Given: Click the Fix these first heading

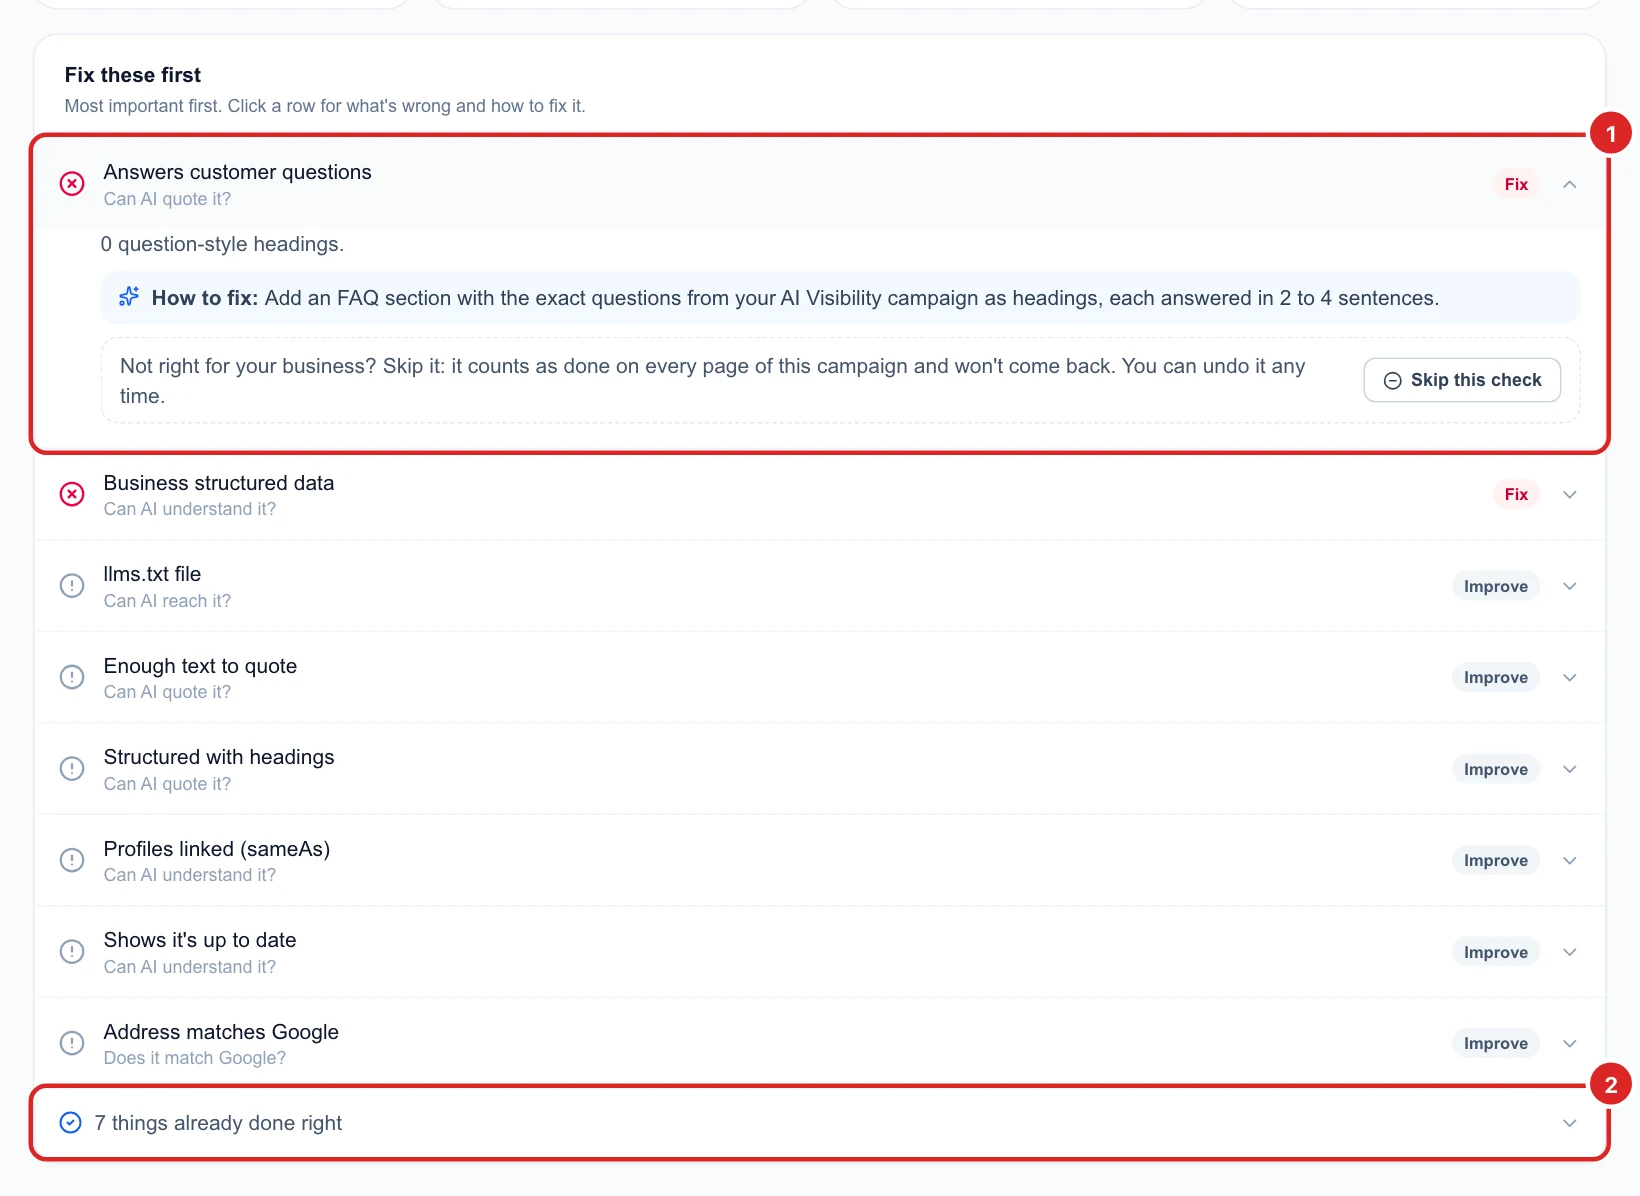Looking at the screenshot, I should [133, 75].
